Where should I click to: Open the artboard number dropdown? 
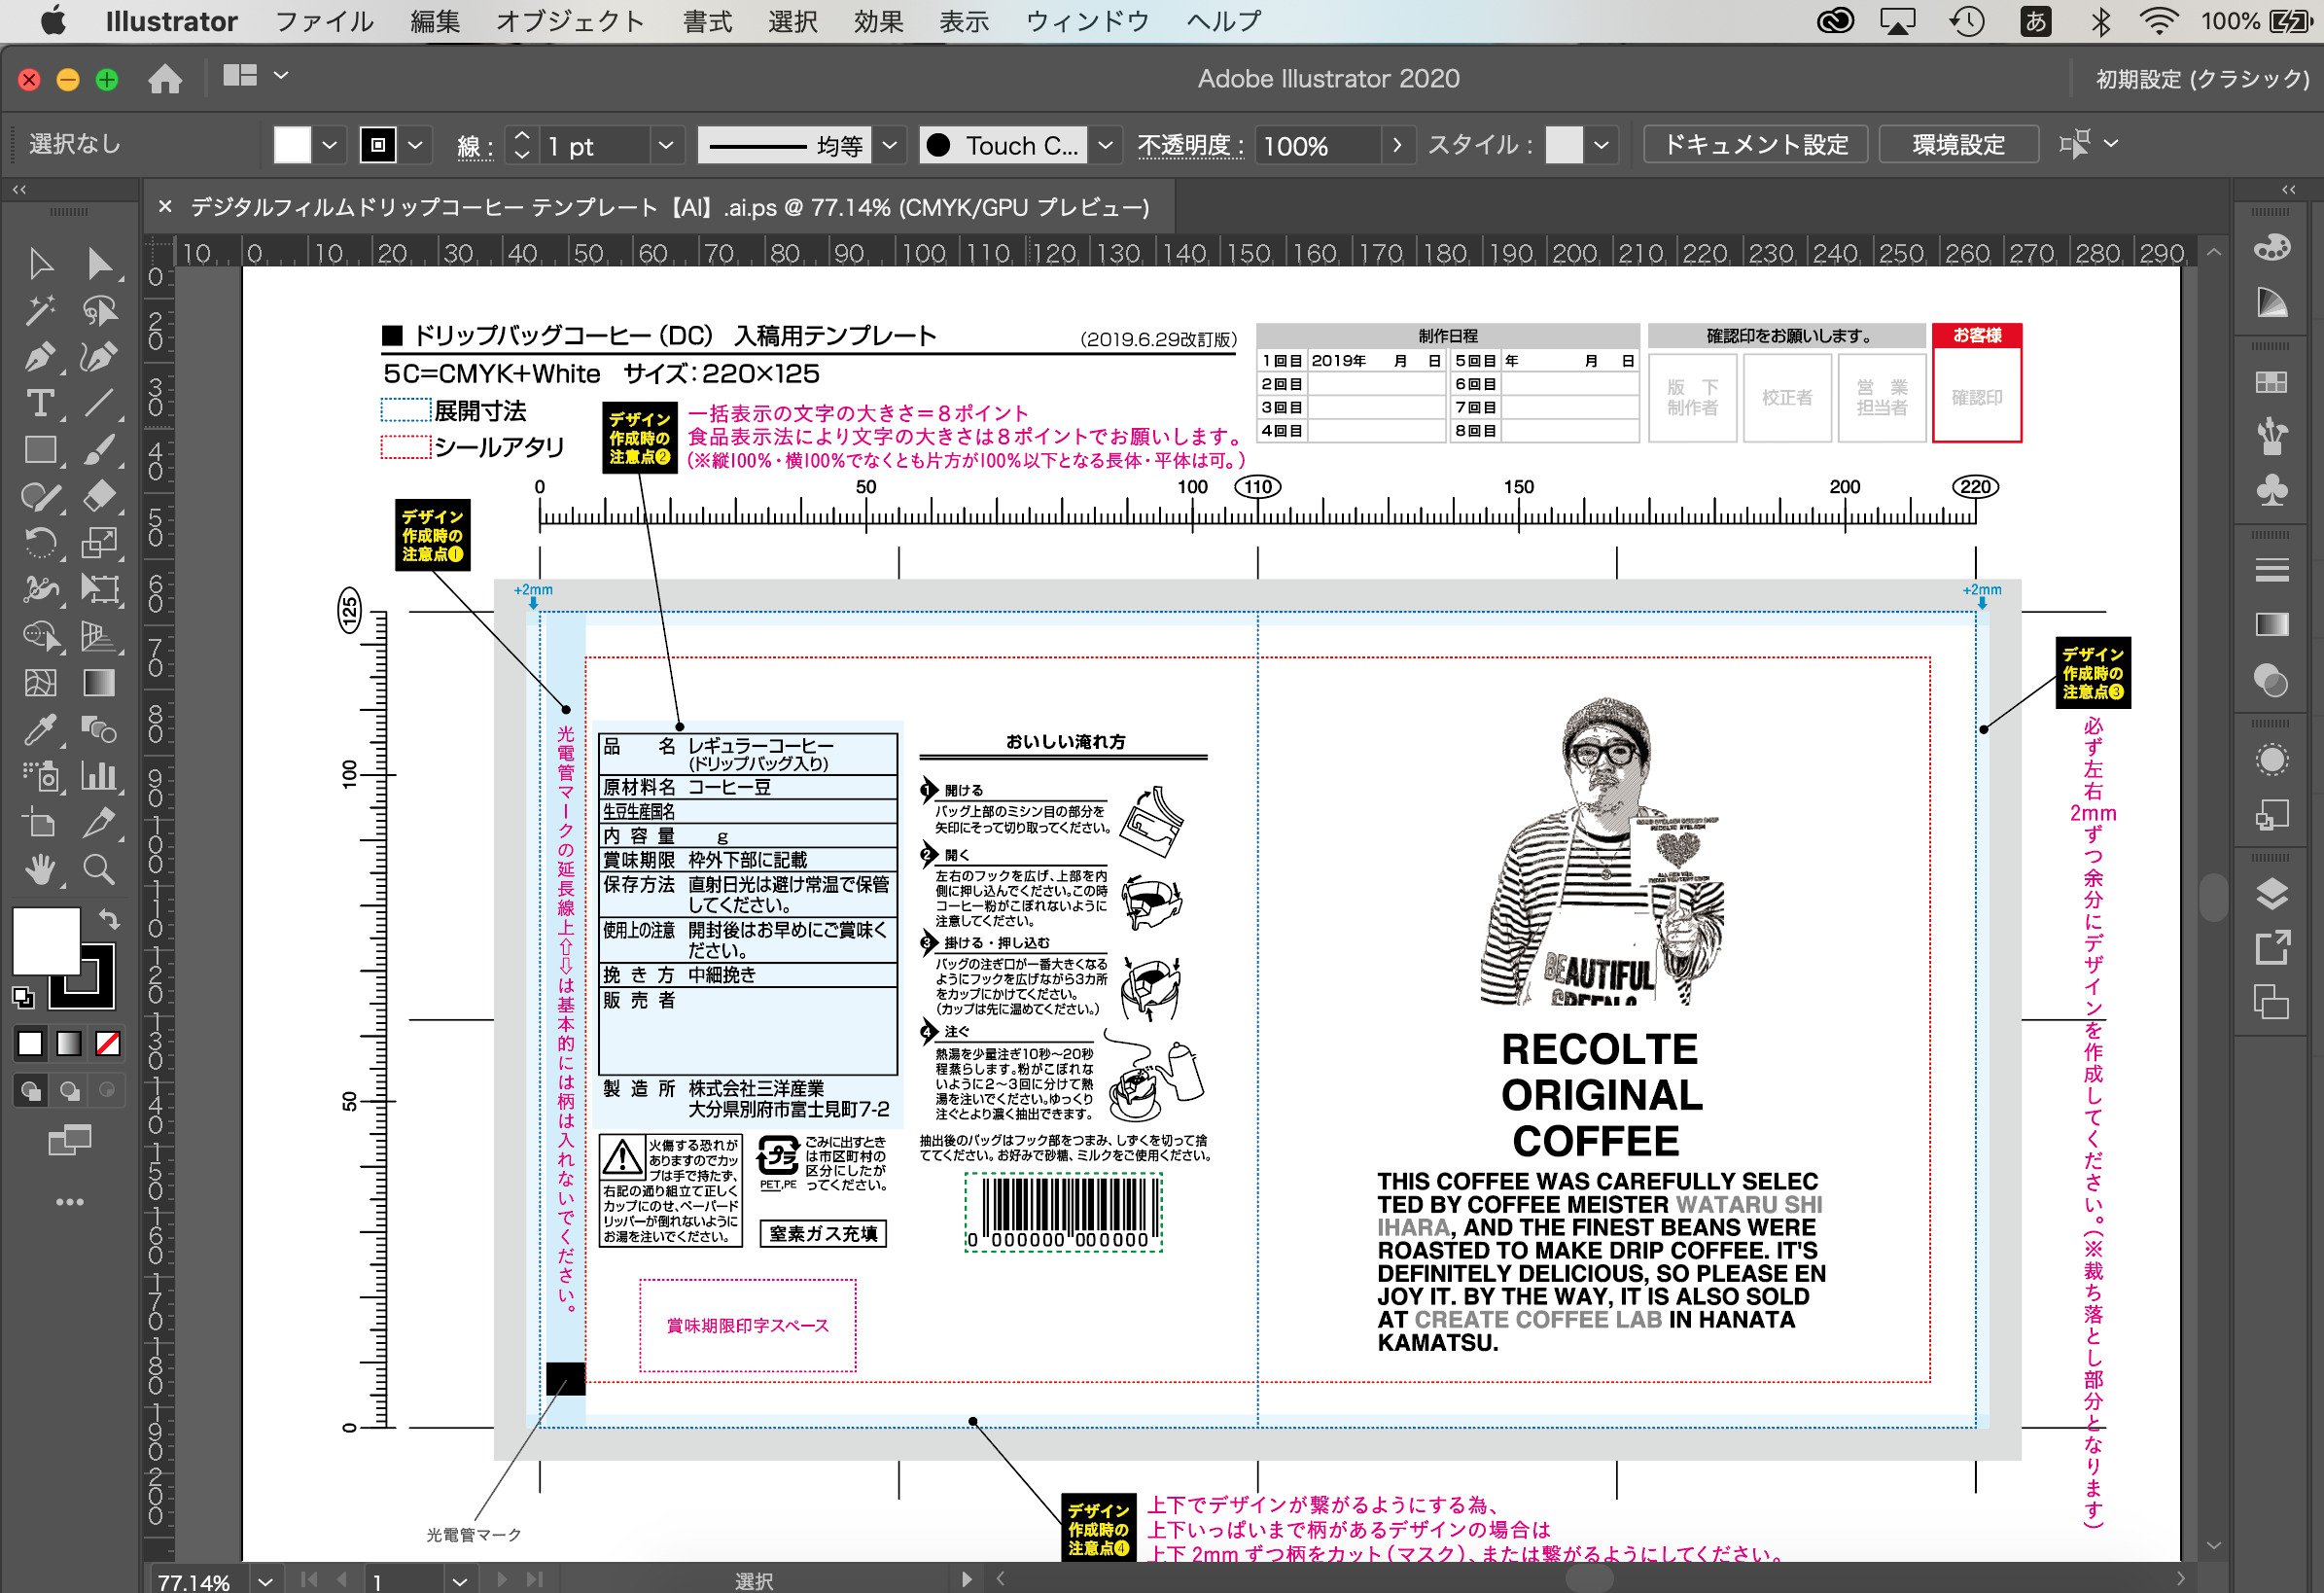(459, 1581)
